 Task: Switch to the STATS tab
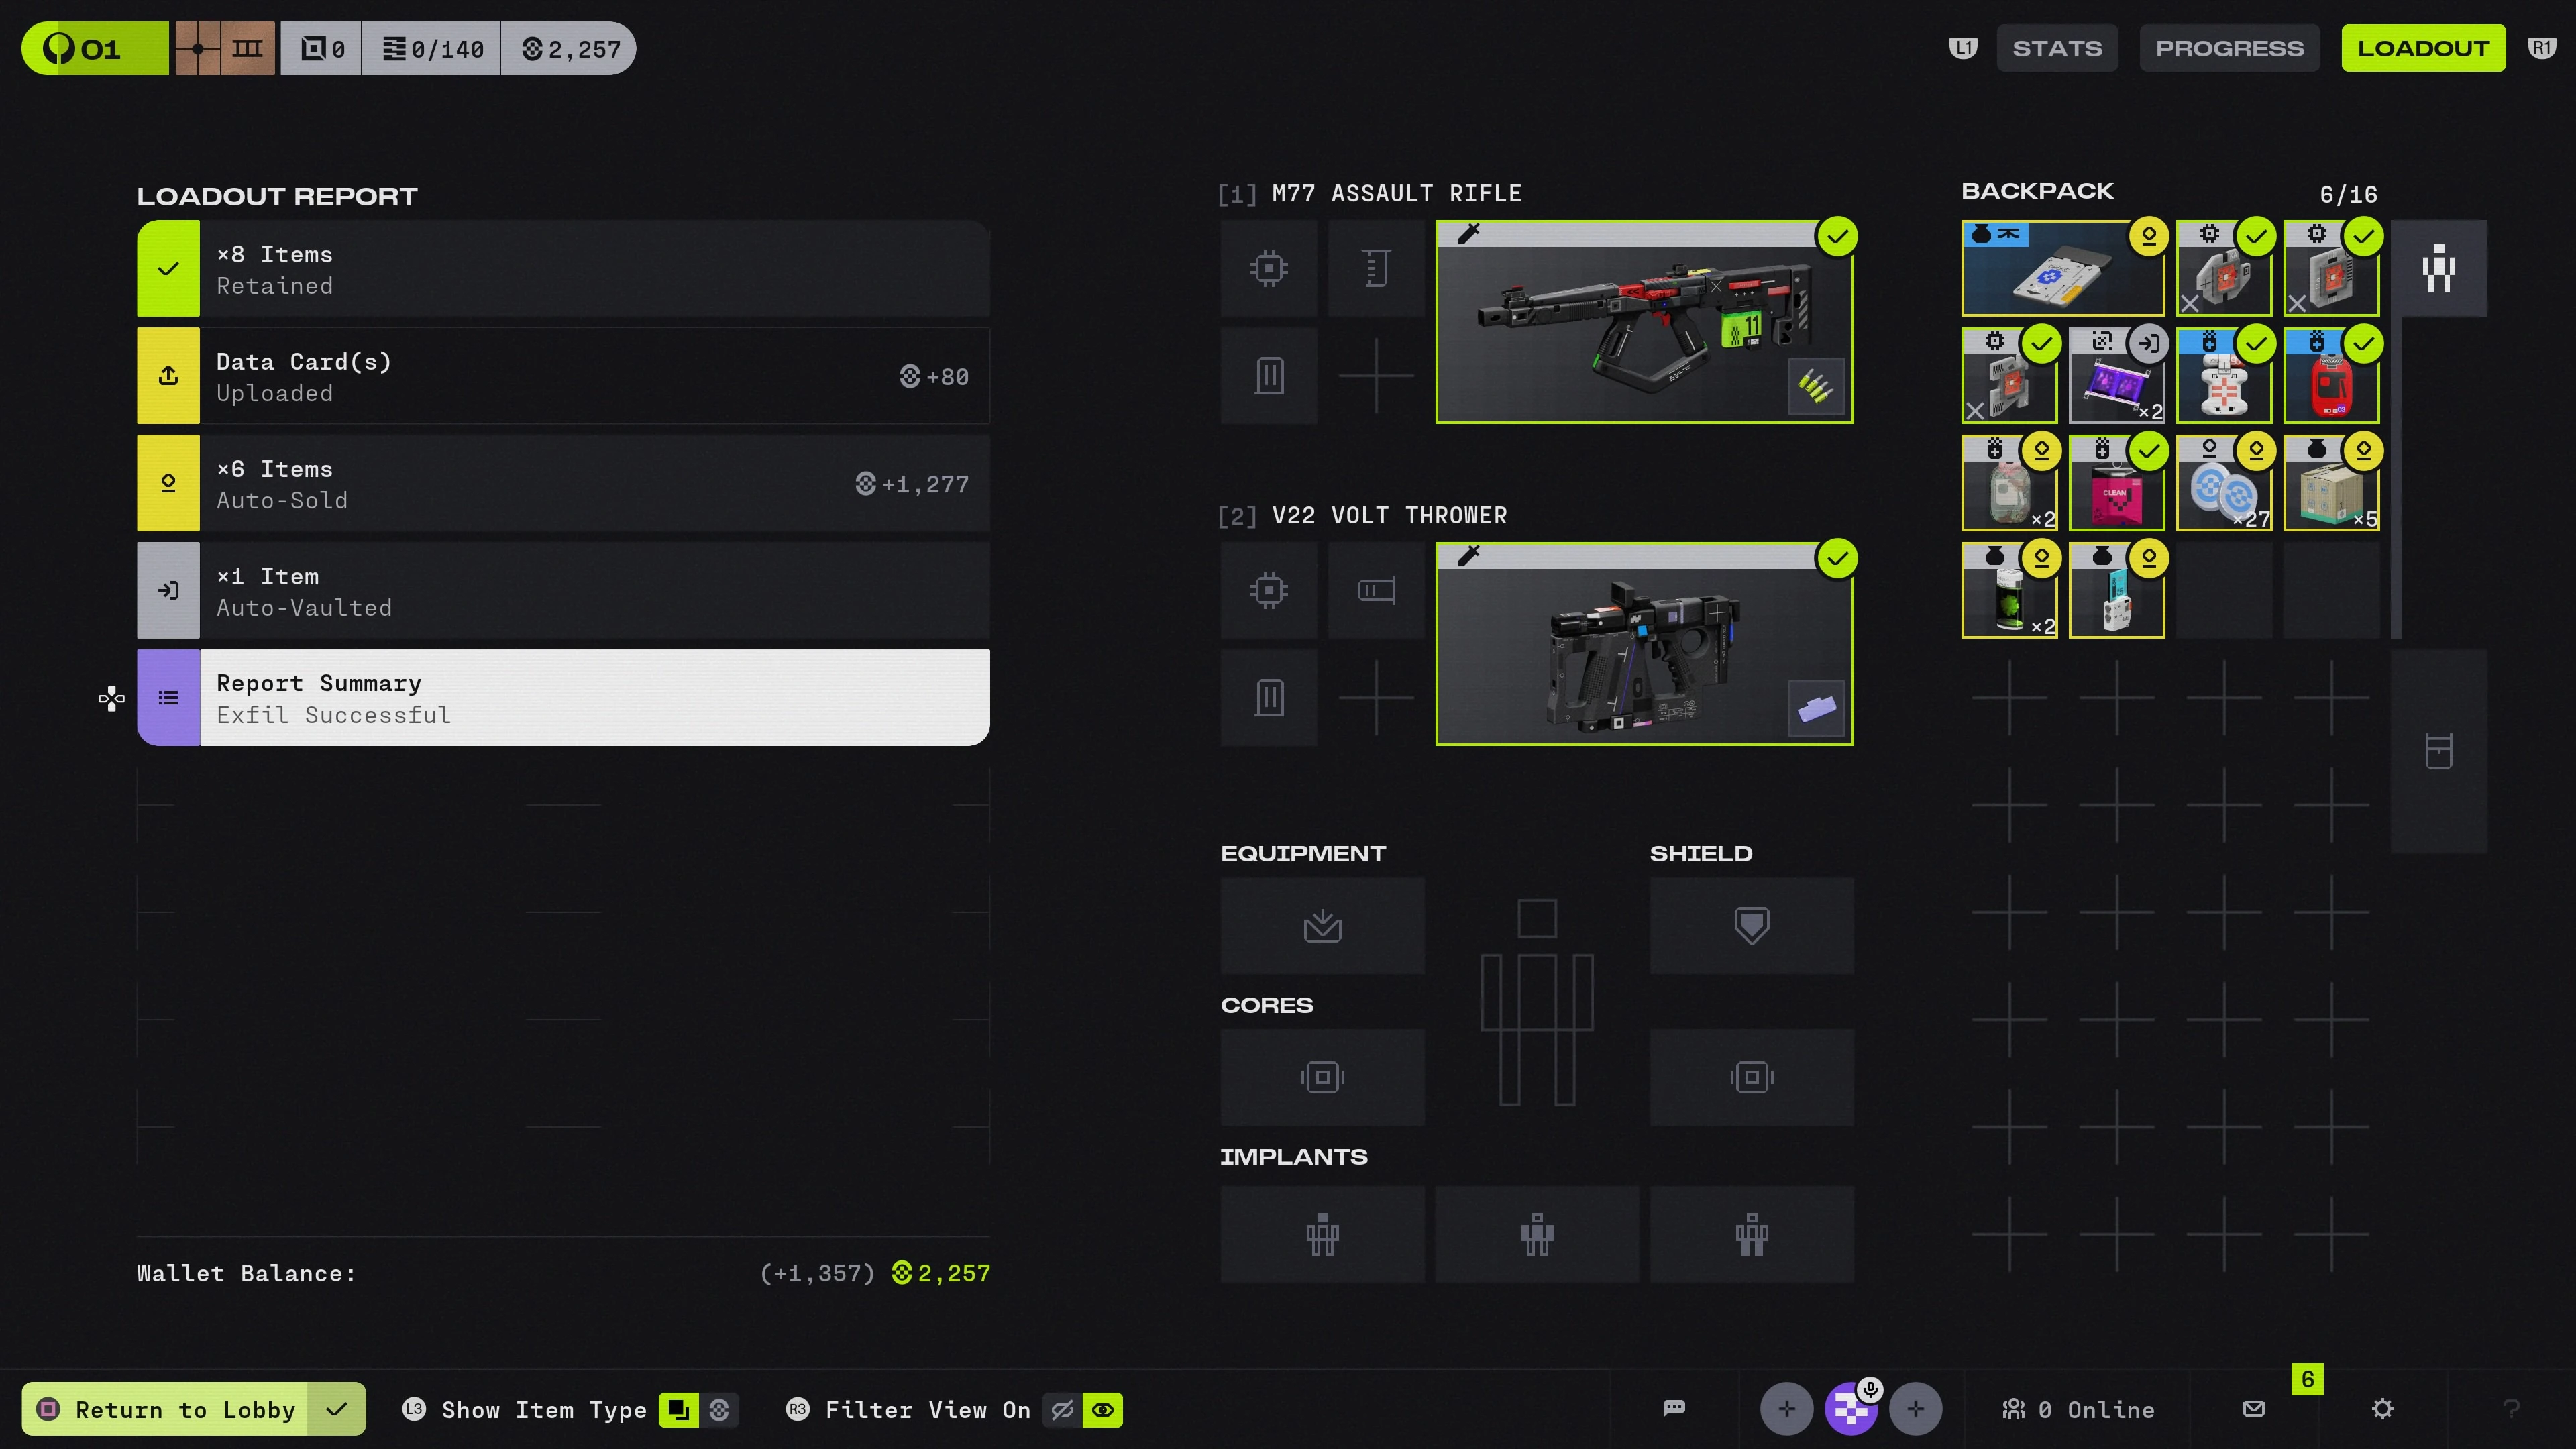pyautogui.click(x=2056, y=48)
